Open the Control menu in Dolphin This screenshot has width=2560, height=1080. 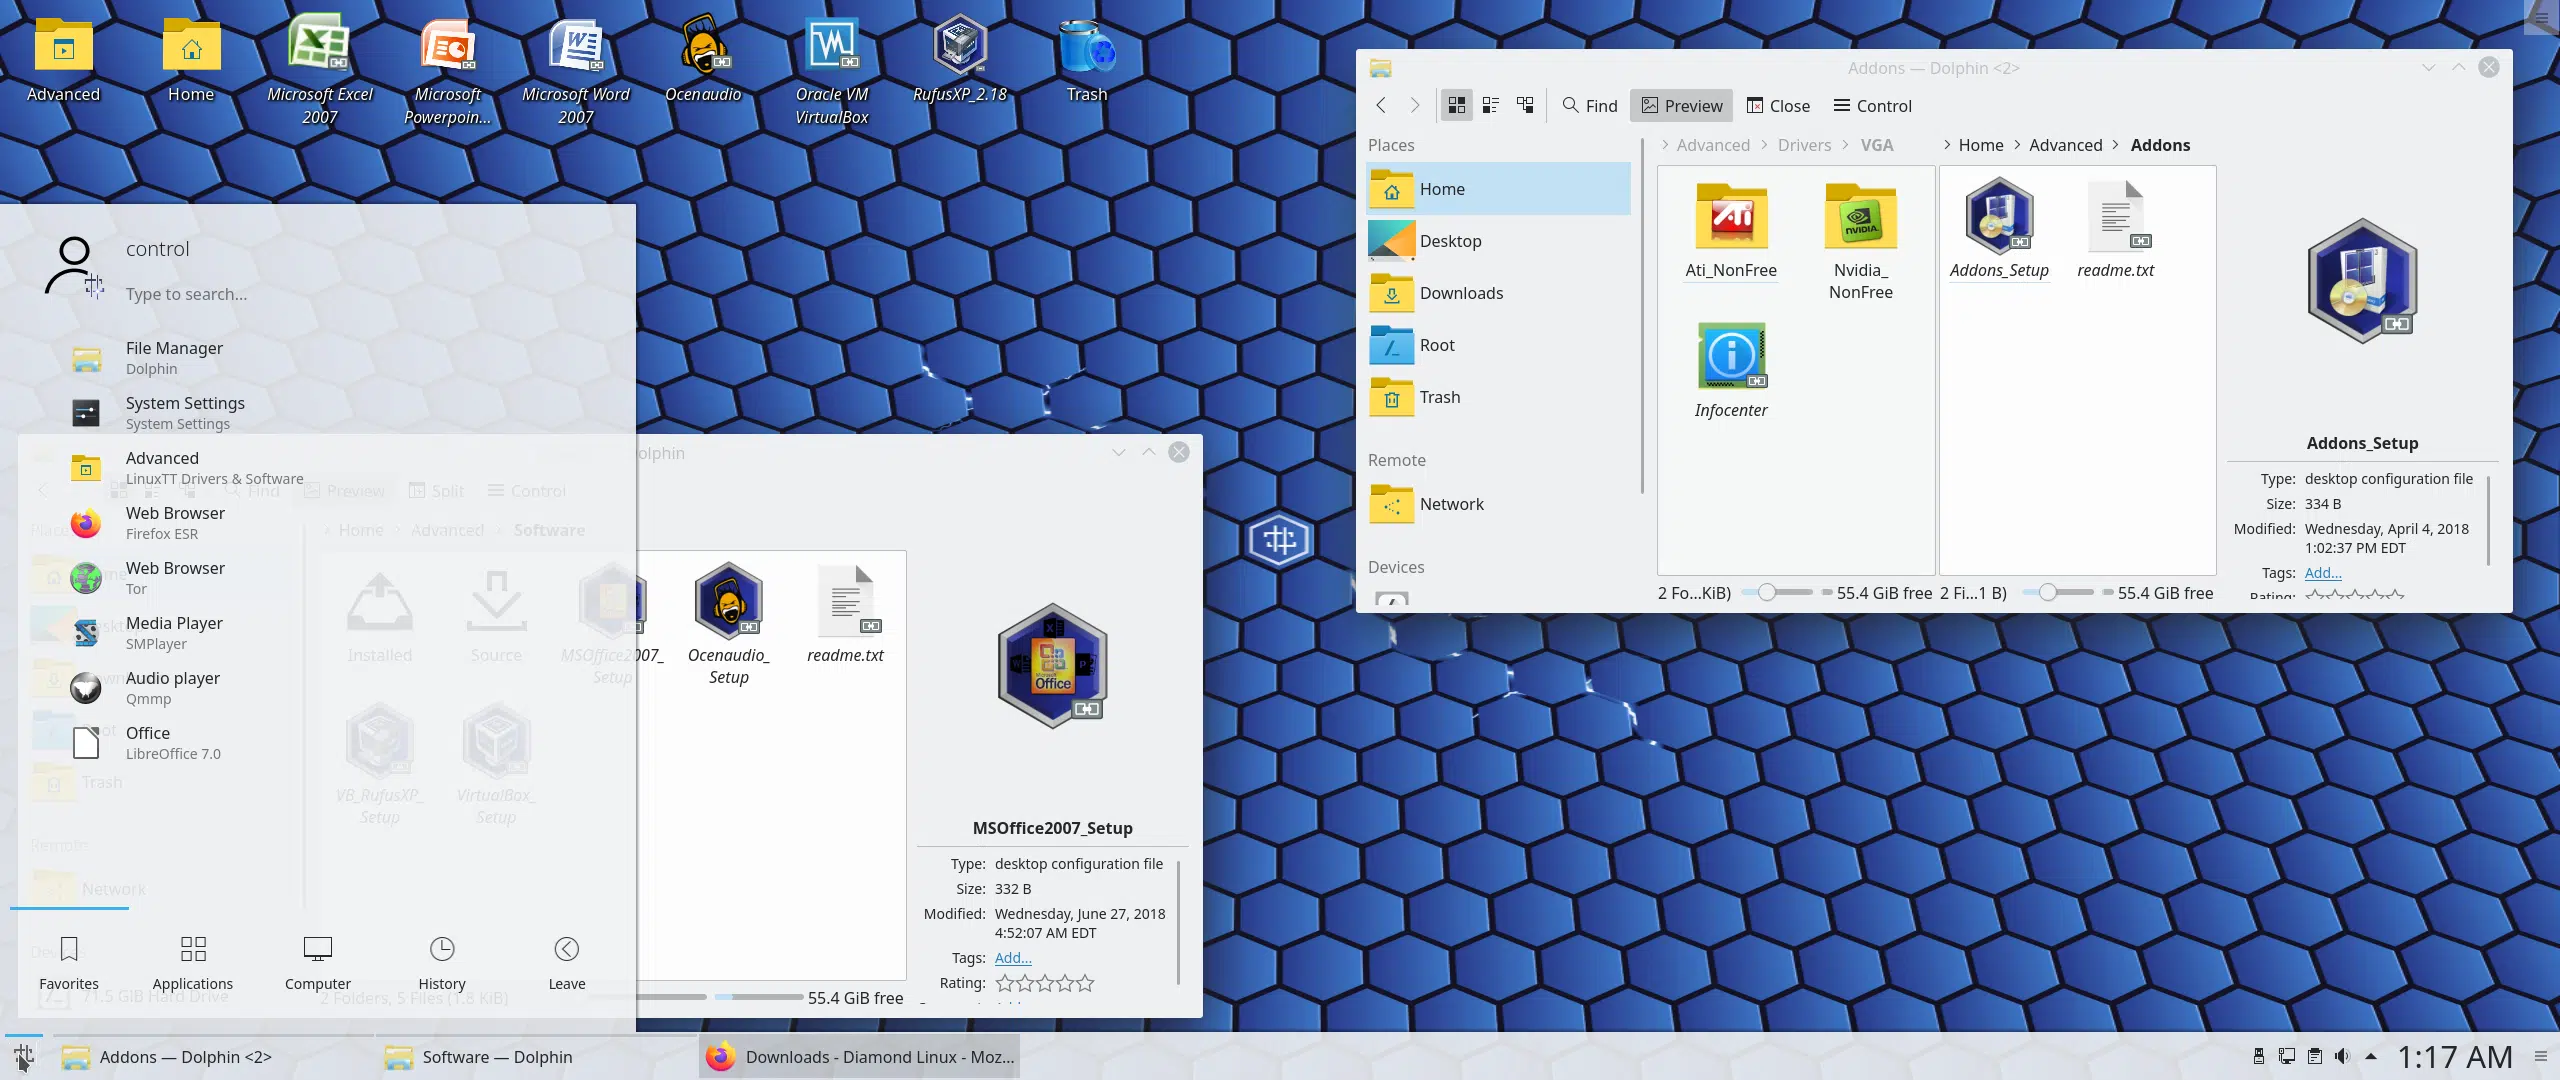tap(1872, 105)
